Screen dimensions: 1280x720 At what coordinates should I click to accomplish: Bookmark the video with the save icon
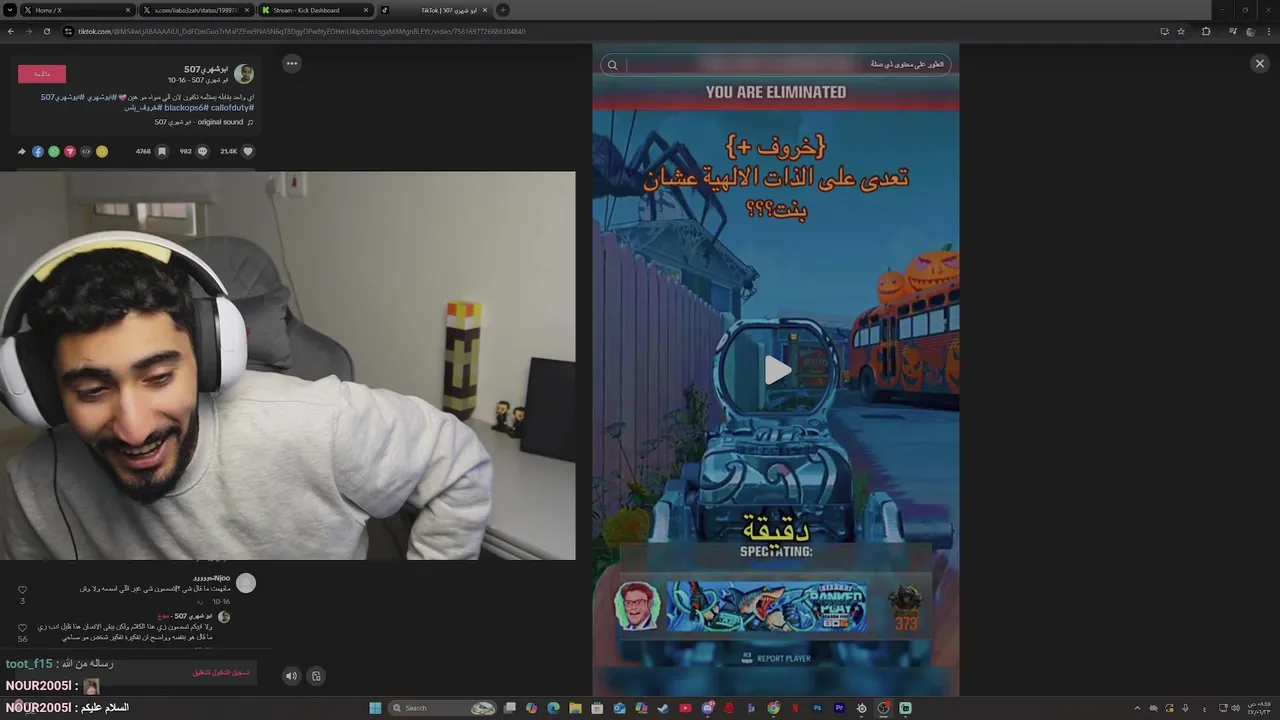[x=161, y=151]
